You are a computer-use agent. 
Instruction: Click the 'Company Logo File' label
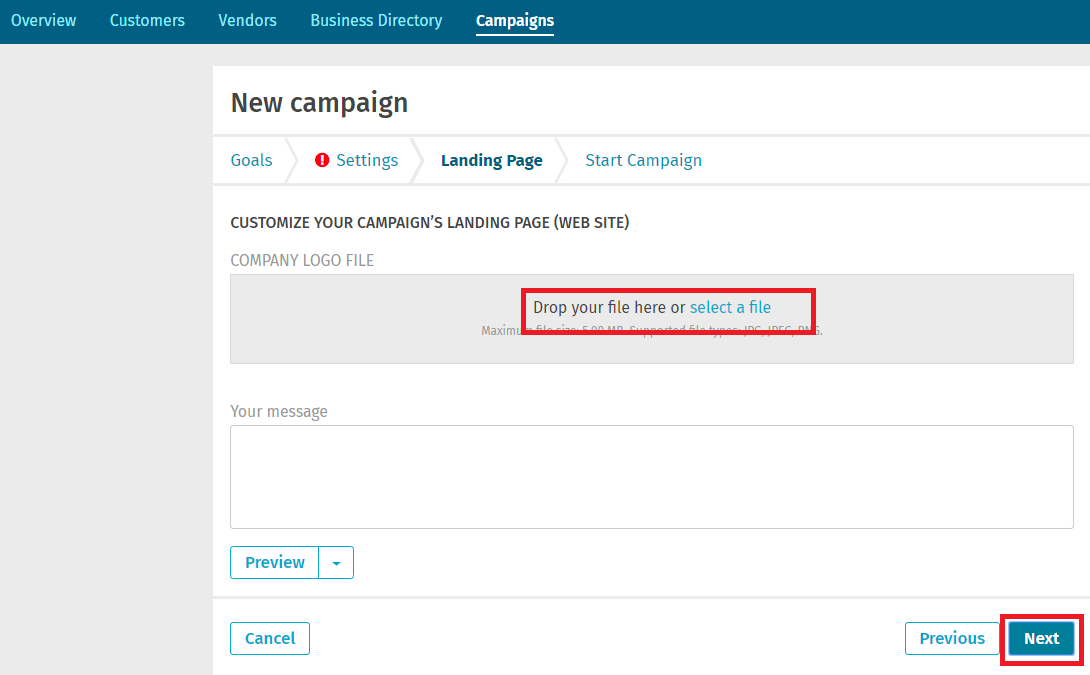tap(302, 260)
